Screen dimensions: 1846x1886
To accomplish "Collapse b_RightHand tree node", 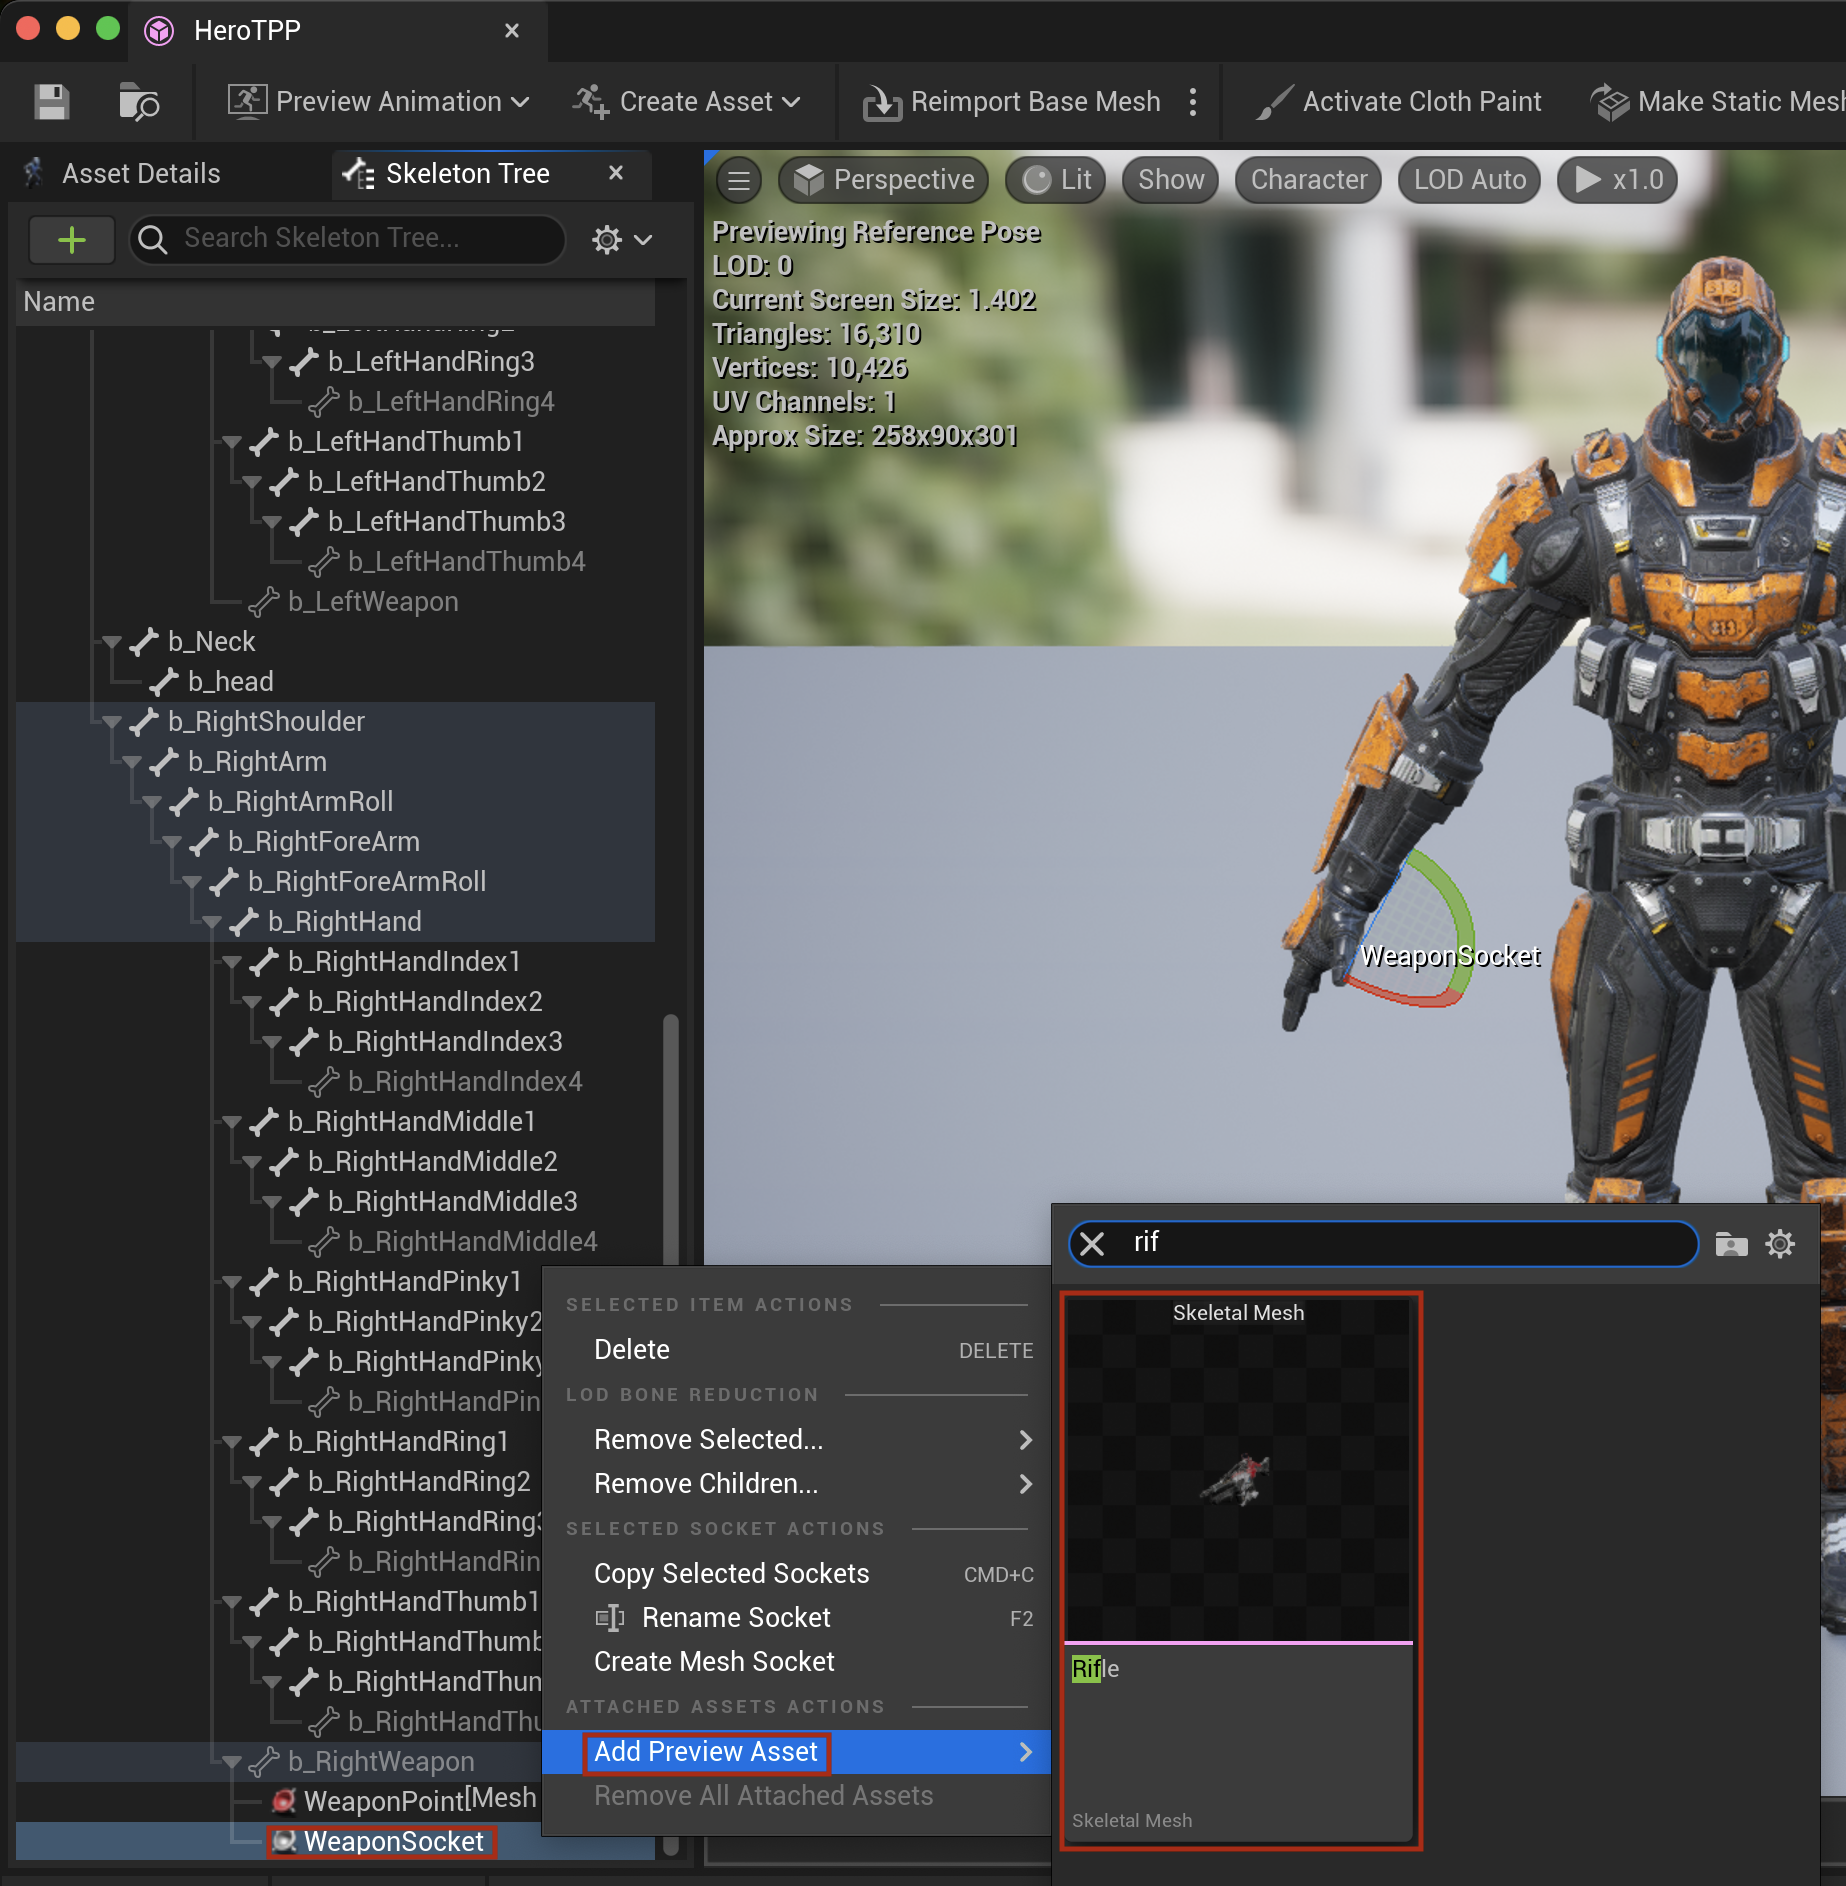I will pos(211,922).
